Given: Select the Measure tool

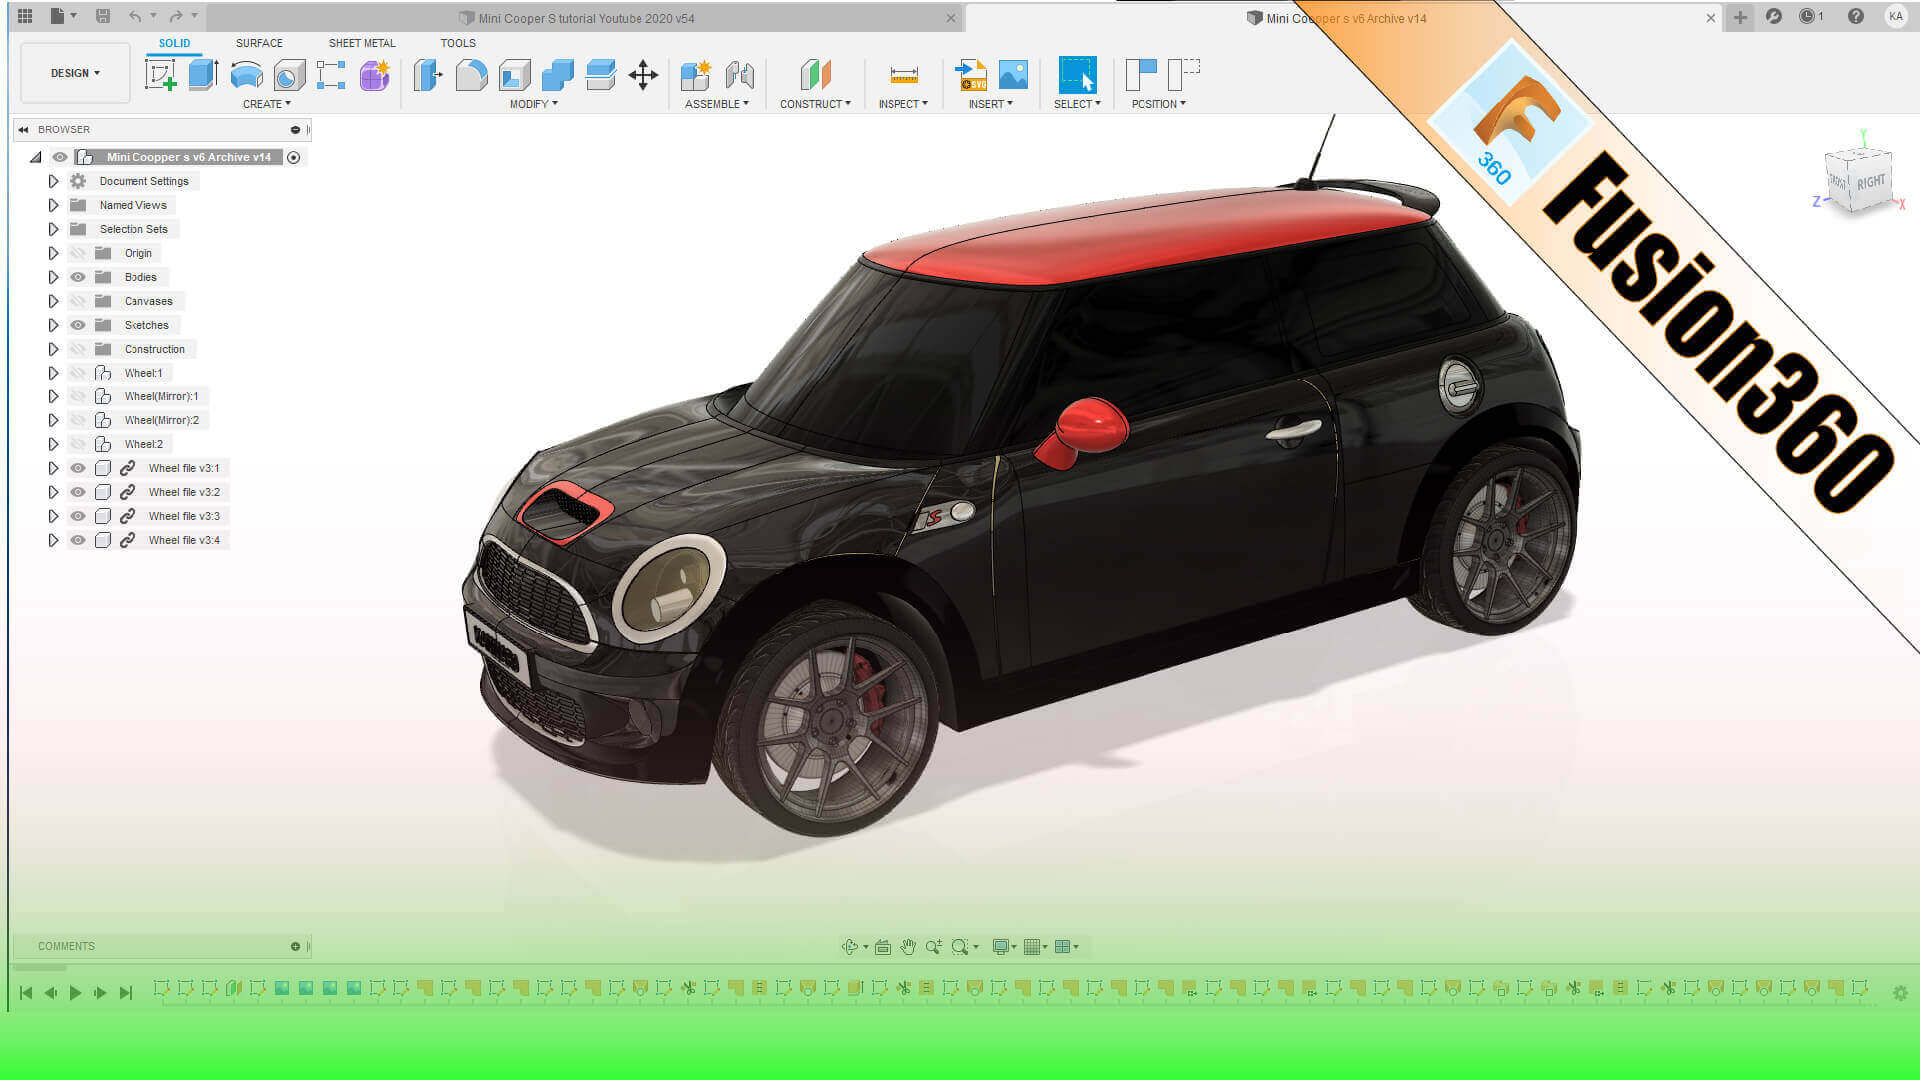Looking at the screenshot, I should [x=903, y=75].
